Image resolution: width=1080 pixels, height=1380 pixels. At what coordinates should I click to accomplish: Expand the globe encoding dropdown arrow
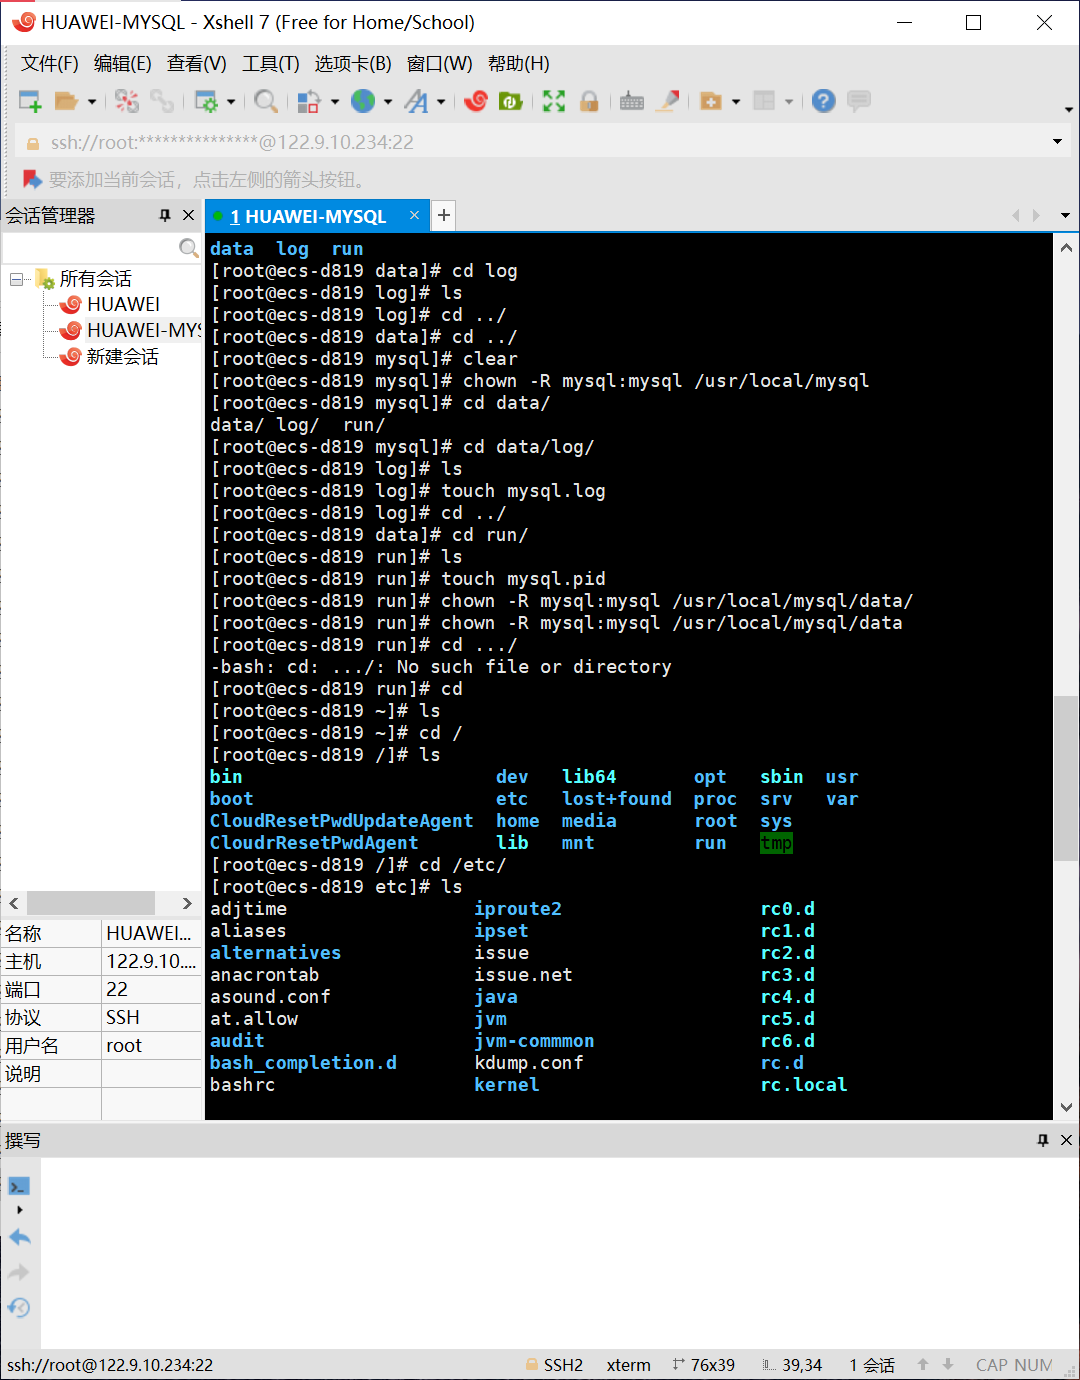[x=388, y=101]
